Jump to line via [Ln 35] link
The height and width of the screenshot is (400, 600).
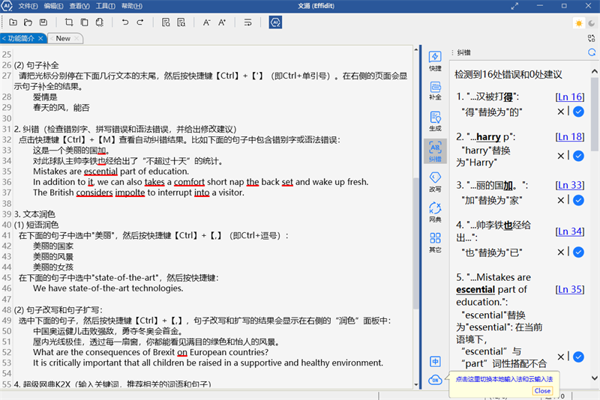tap(569, 288)
